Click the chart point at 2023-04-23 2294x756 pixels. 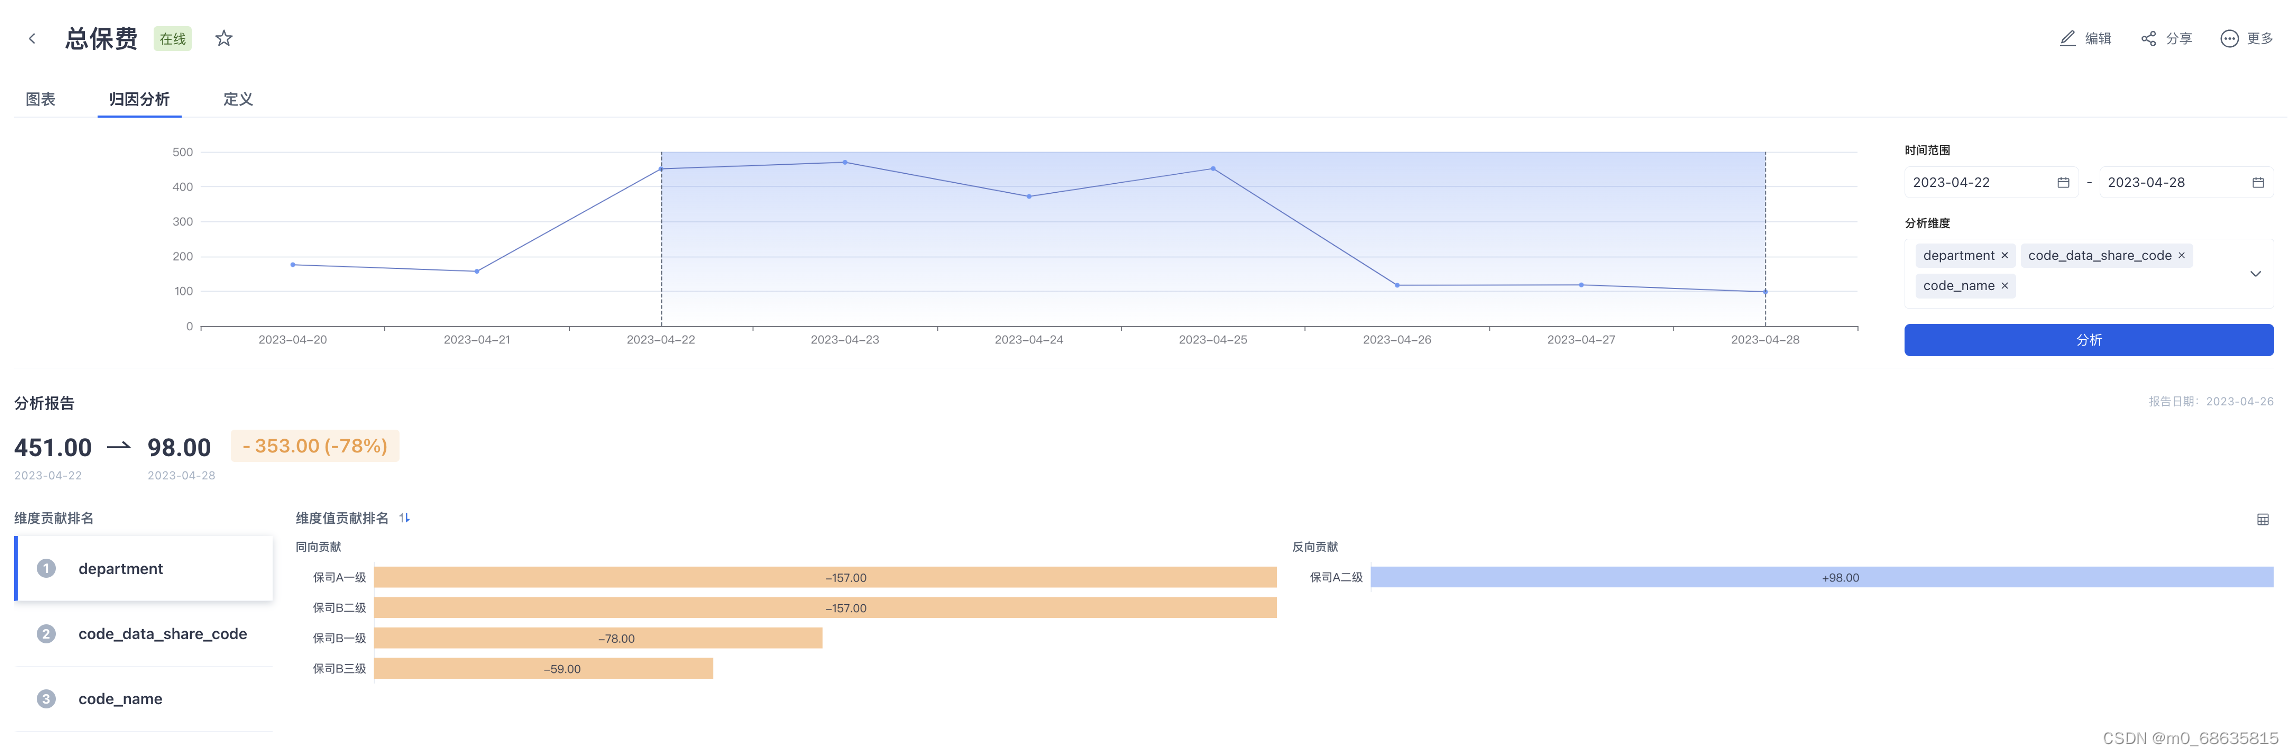pyautogui.click(x=845, y=162)
